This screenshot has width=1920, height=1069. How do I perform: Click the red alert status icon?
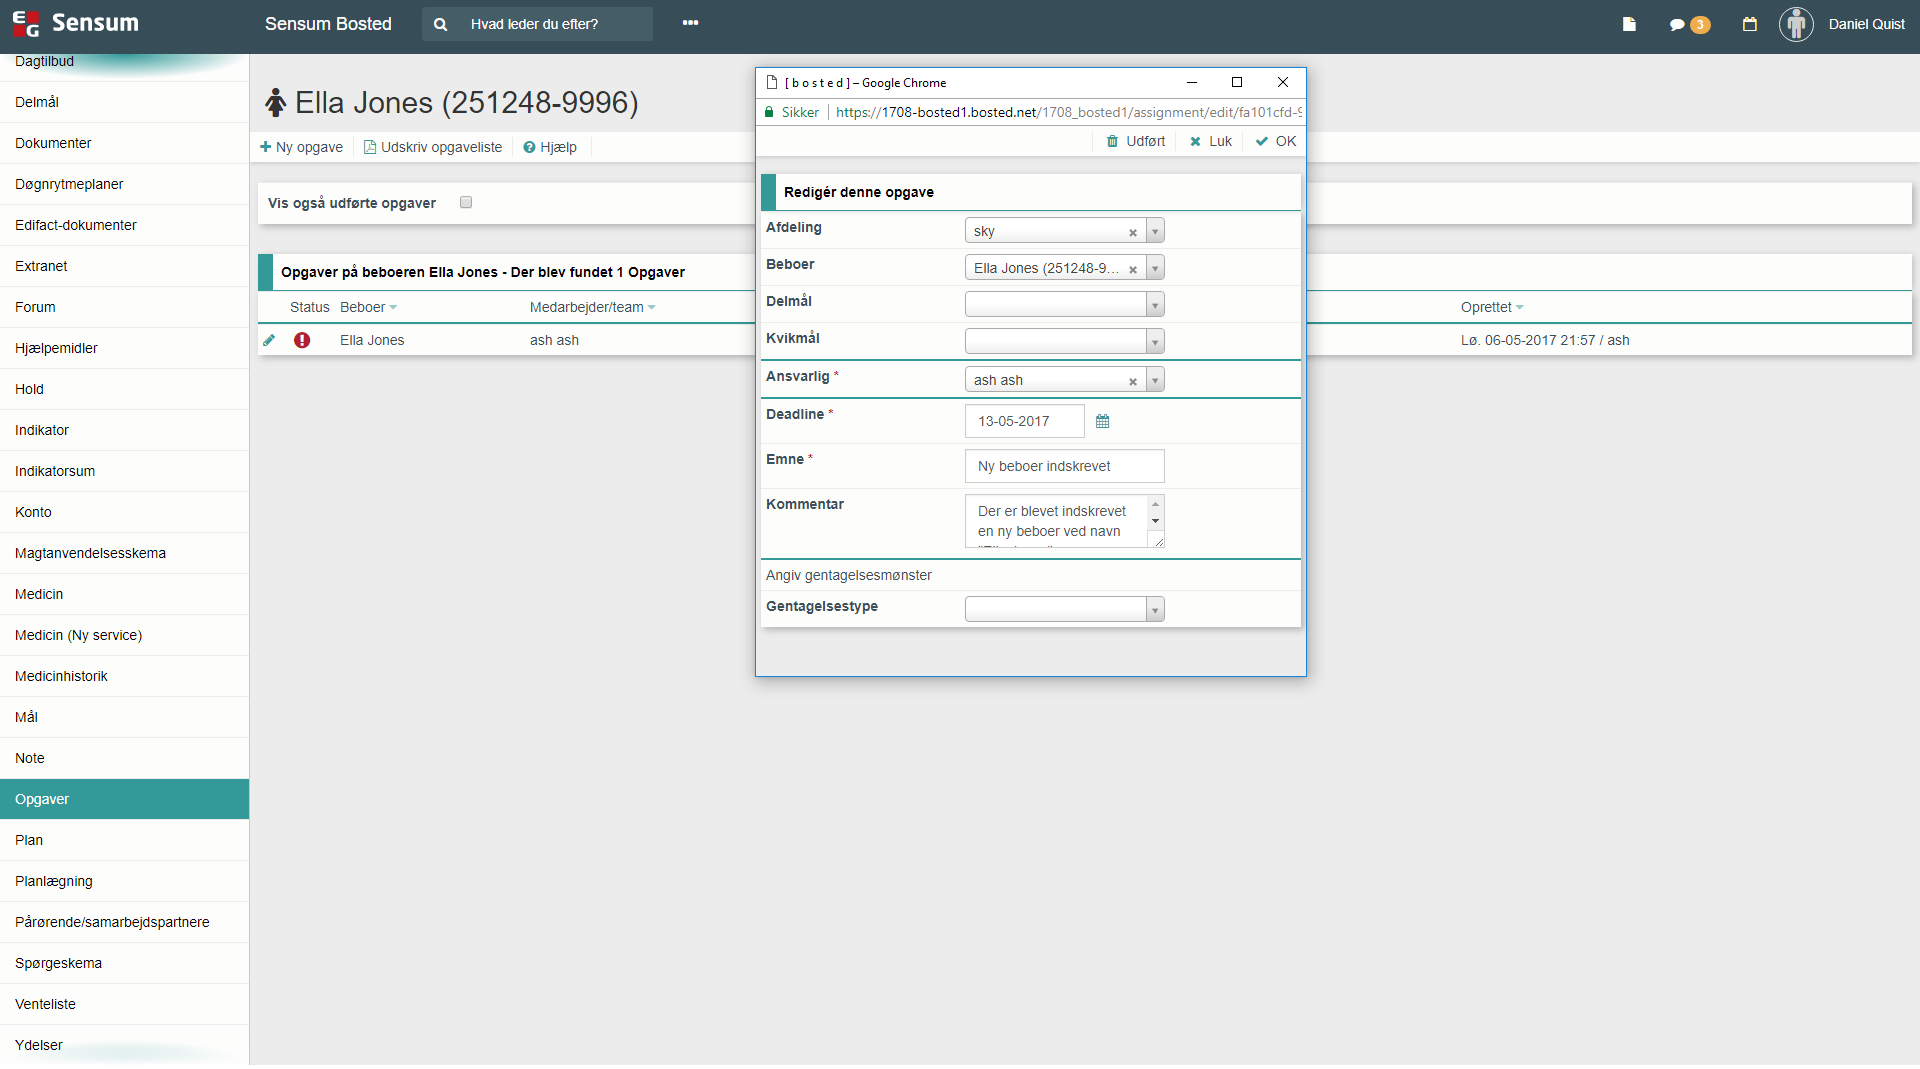tap(302, 340)
